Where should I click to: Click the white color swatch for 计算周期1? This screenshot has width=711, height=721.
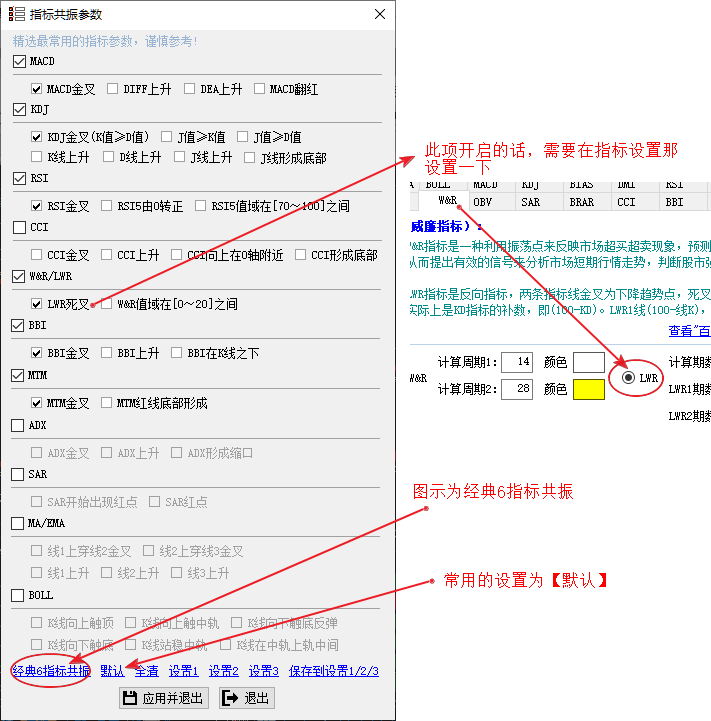[588, 362]
